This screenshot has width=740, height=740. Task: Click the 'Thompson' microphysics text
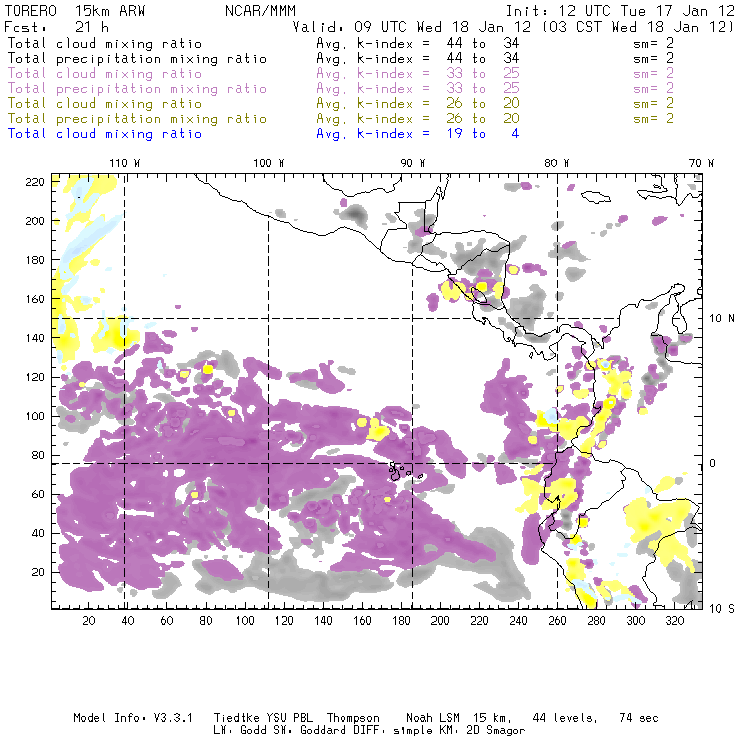click(x=353, y=718)
